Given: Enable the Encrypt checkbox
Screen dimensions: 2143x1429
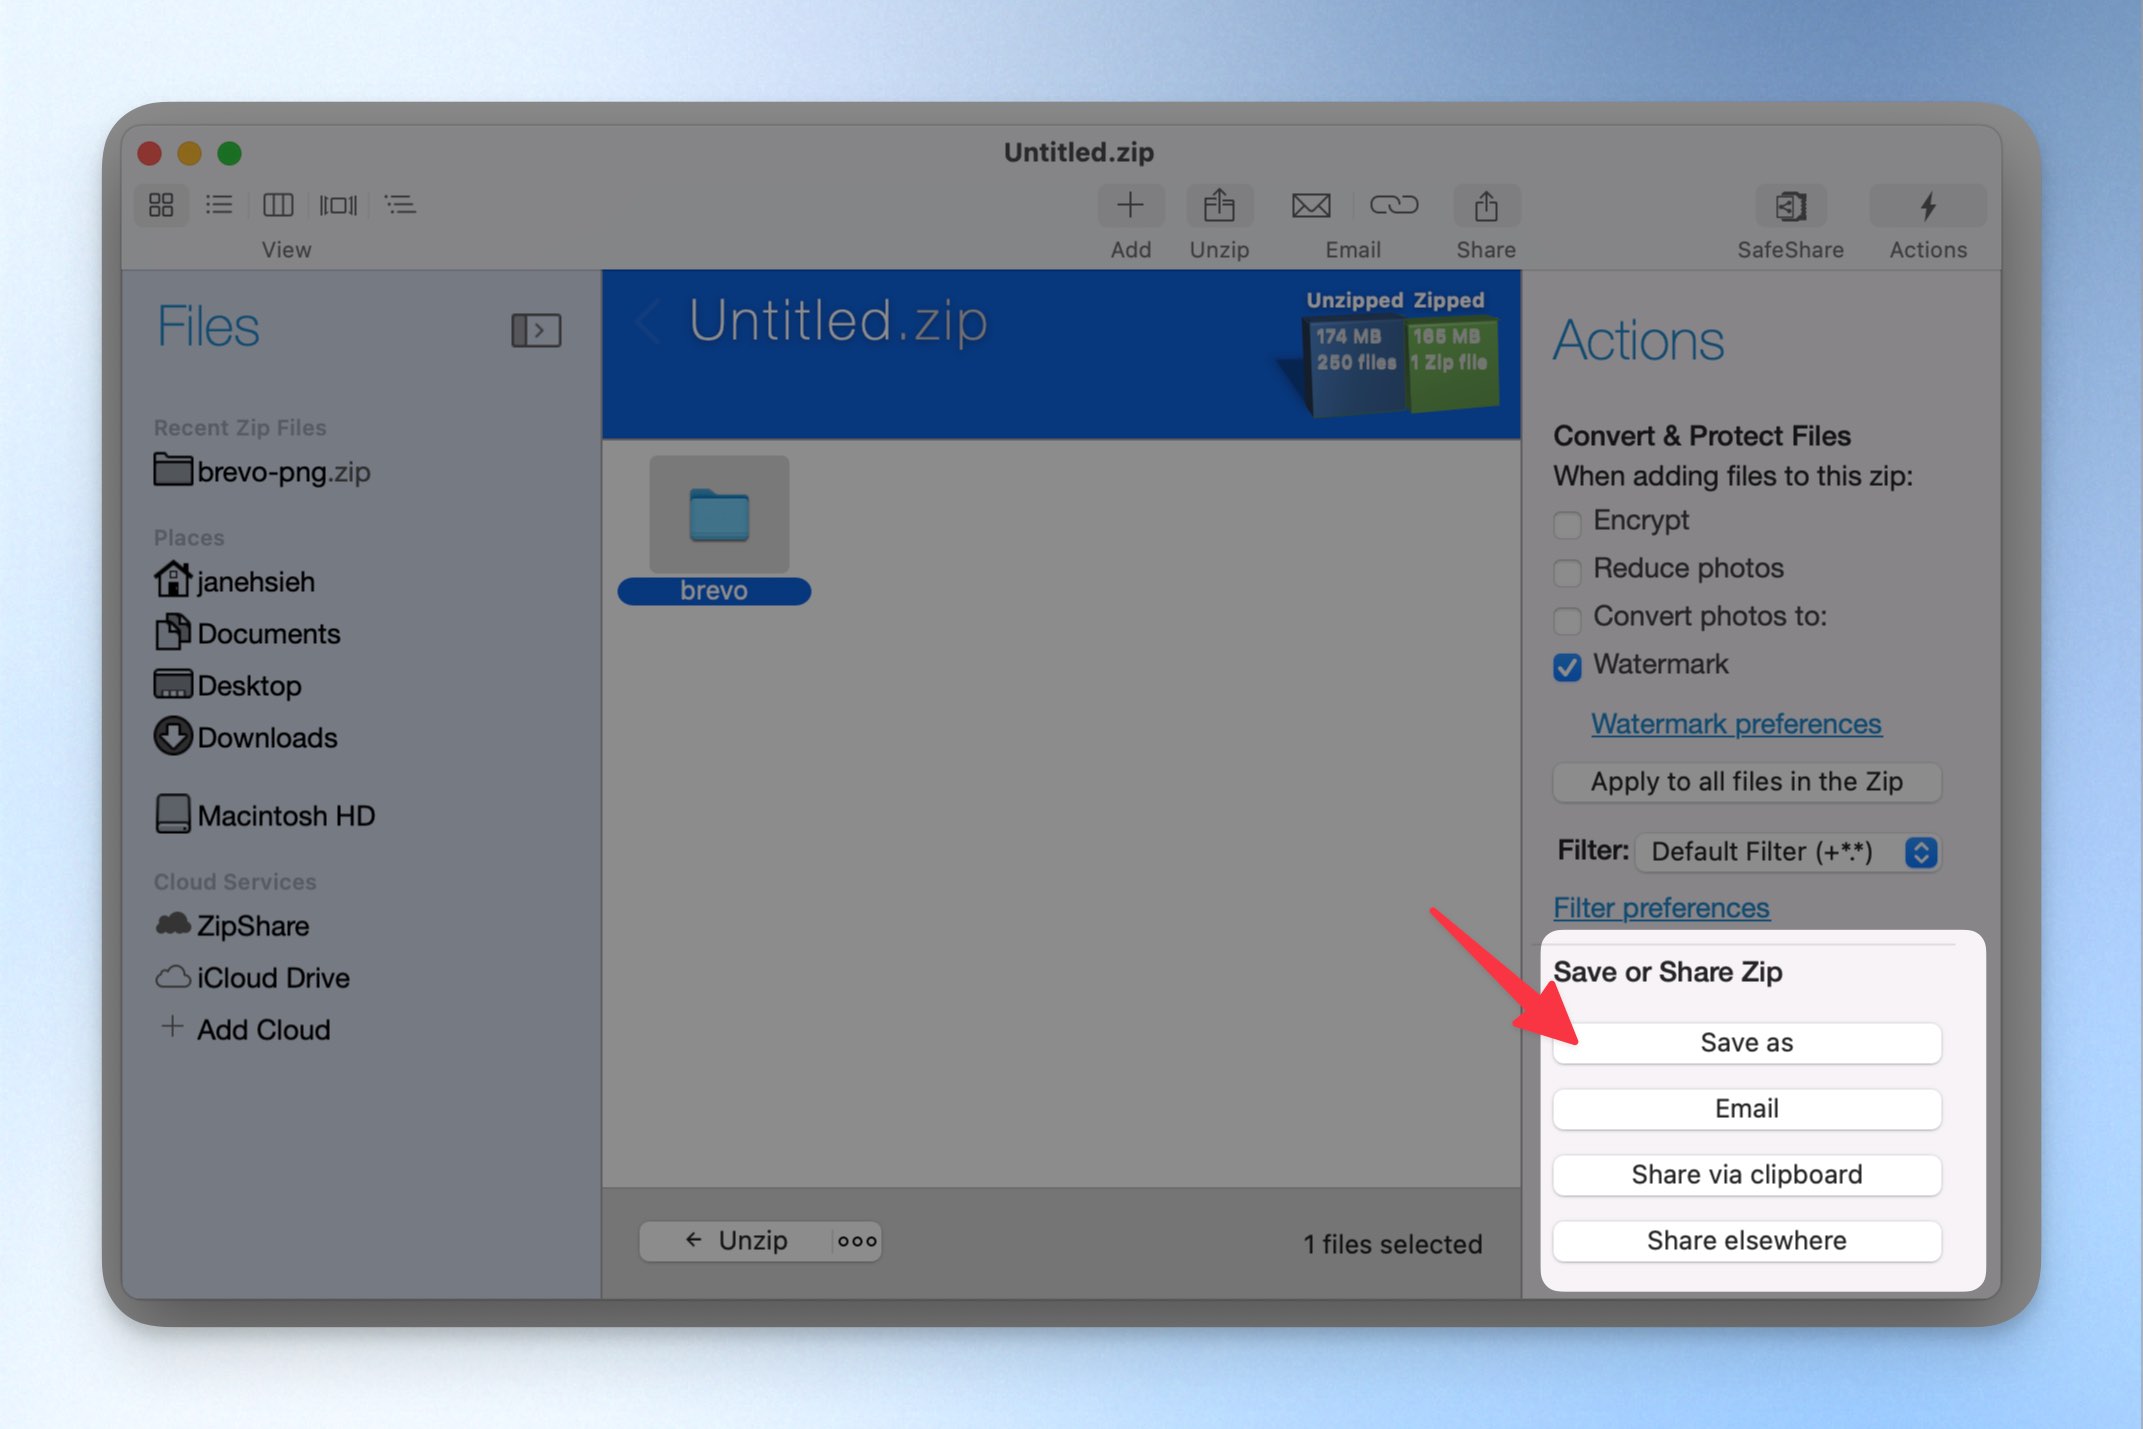Looking at the screenshot, I should click(x=1567, y=523).
